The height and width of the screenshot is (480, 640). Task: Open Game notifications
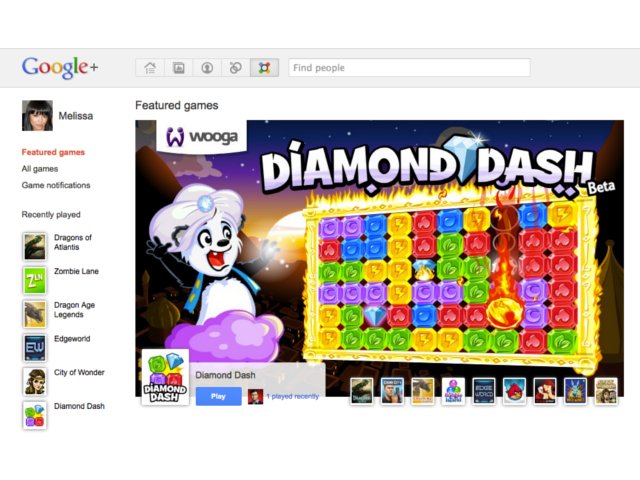point(56,185)
